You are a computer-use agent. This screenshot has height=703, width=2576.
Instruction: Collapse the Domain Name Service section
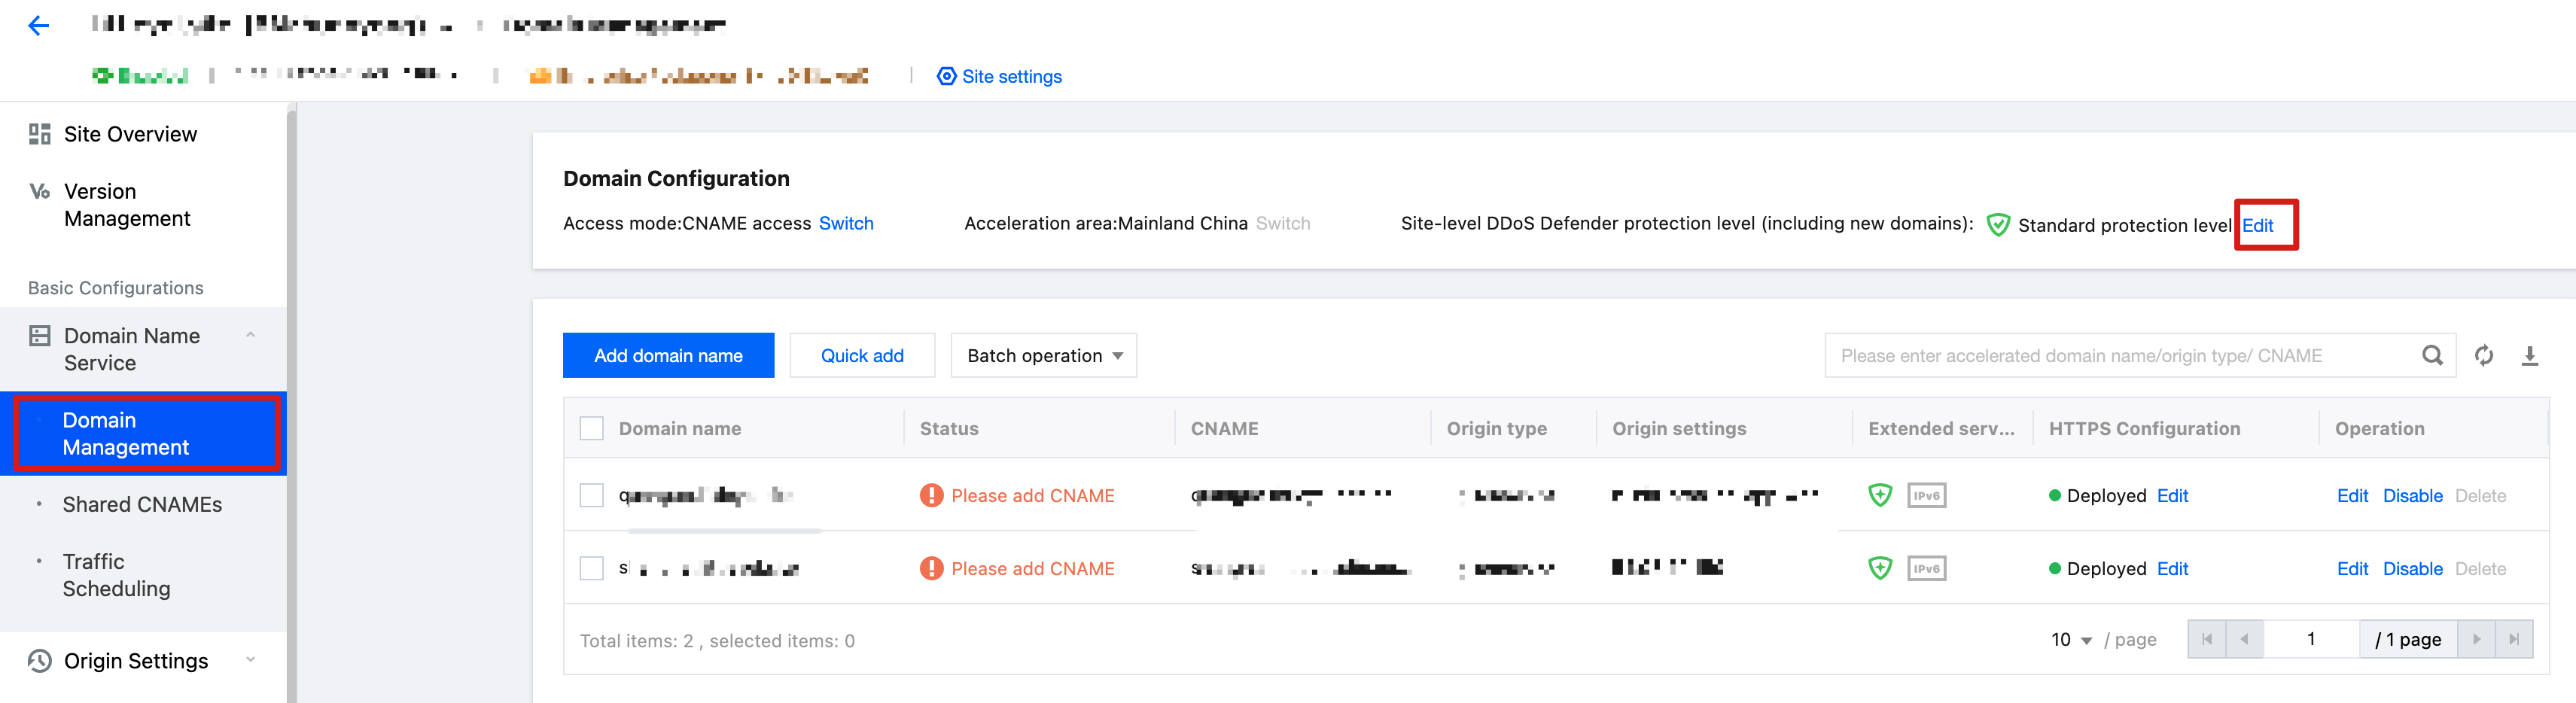(x=250, y=335)
